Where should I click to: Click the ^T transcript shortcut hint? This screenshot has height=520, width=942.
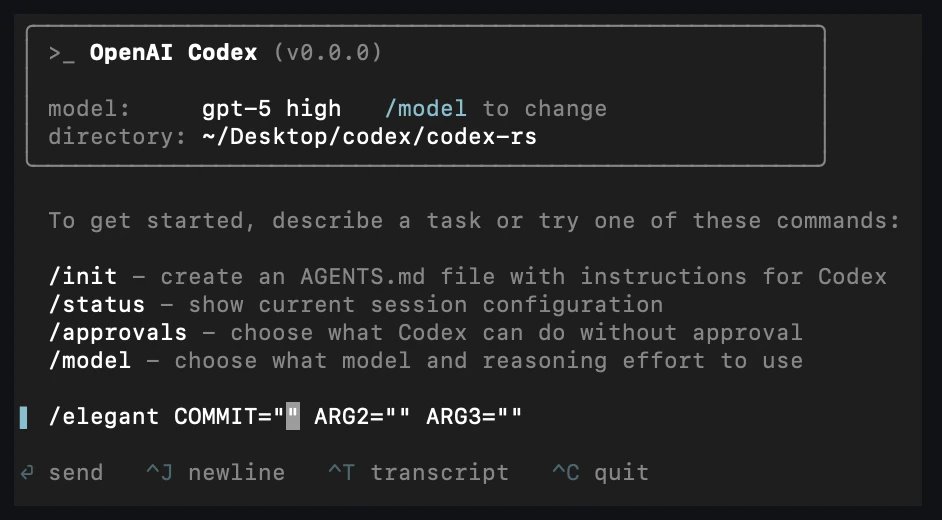tap(418, 472)
